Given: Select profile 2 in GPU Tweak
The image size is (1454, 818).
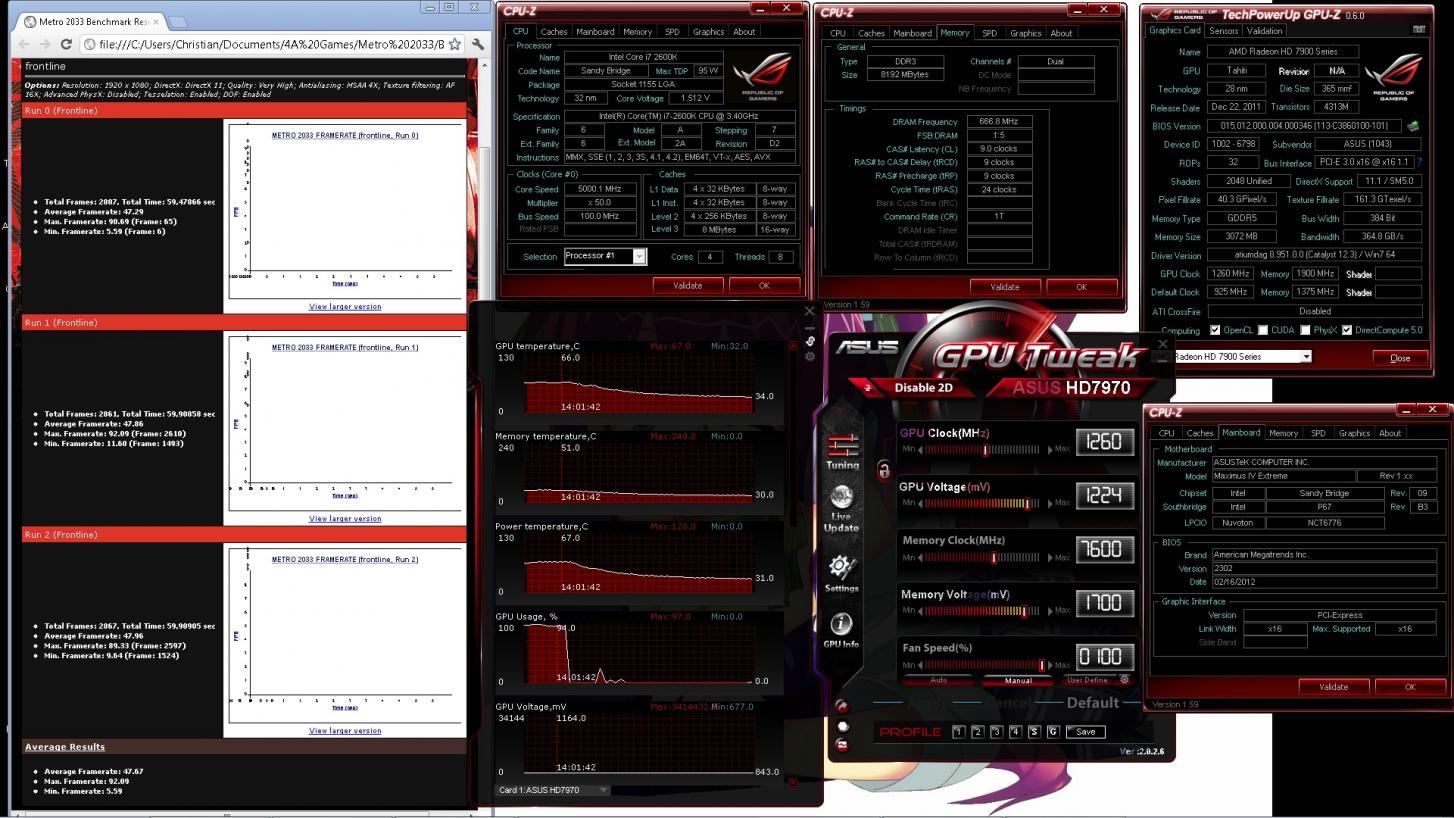Looking at the screenshot, I should click(977, 732).
